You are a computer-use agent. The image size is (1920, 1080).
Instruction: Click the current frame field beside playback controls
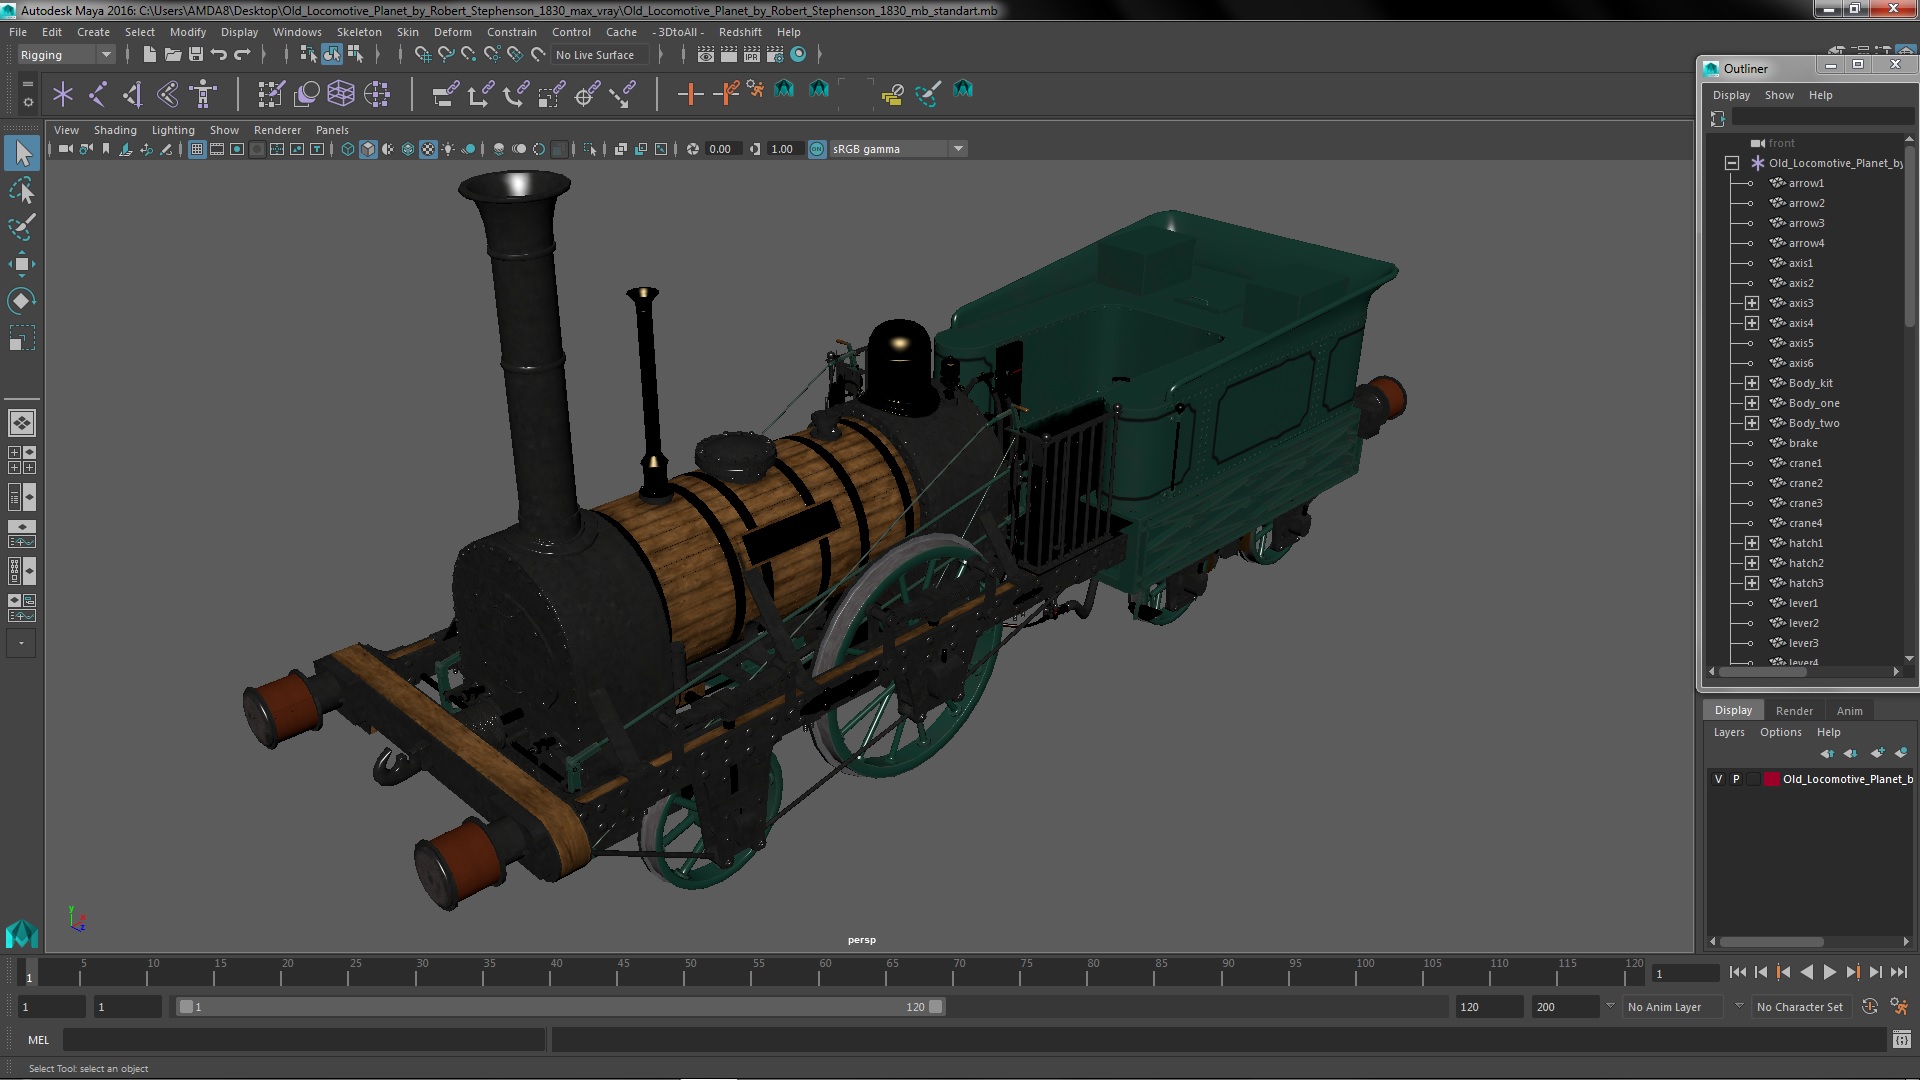pos(1685,973)
